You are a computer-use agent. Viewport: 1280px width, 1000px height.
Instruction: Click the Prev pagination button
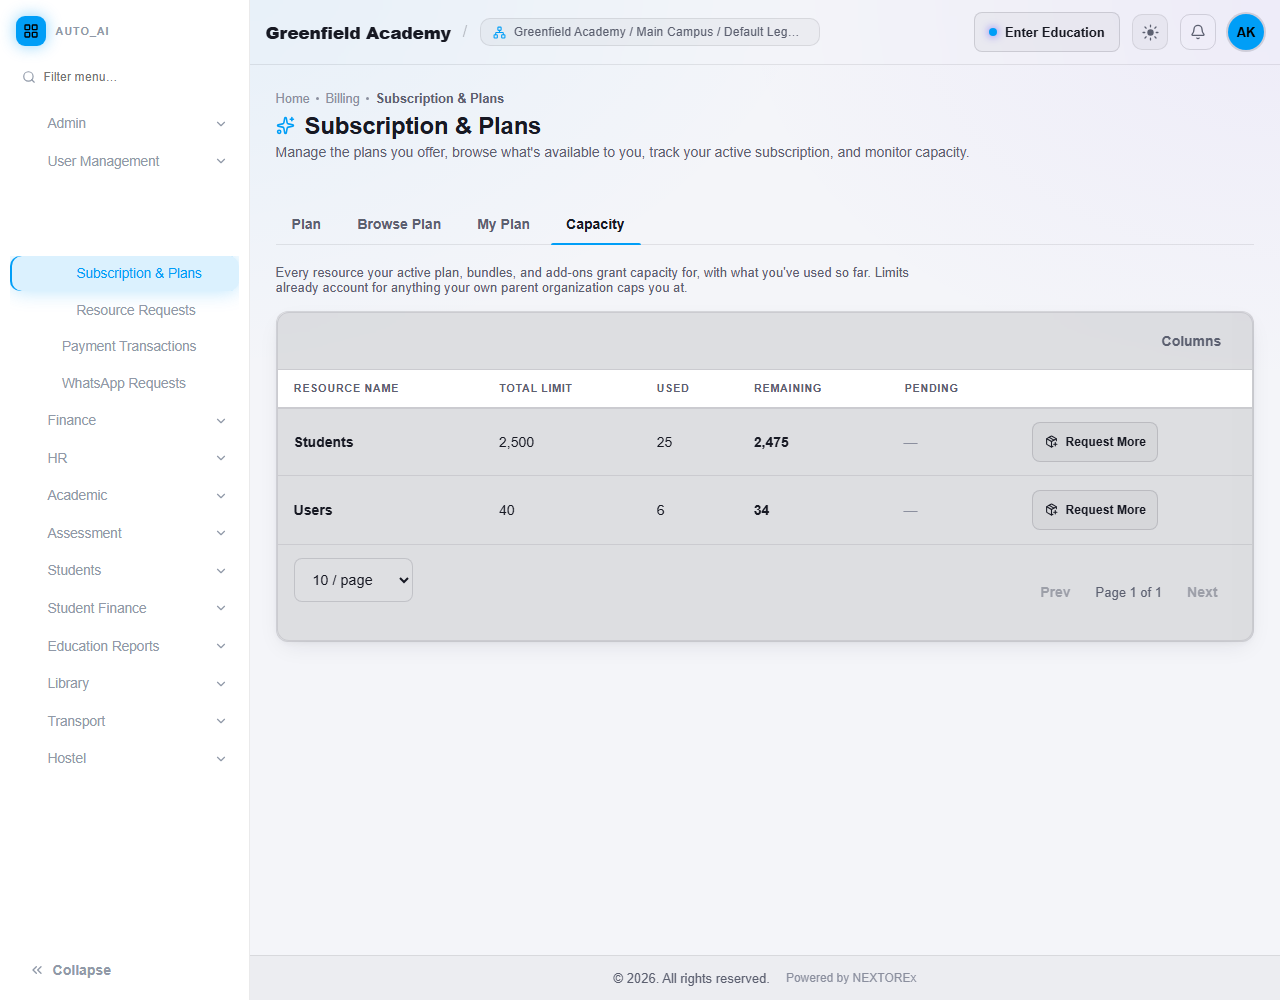point(1055,592)
